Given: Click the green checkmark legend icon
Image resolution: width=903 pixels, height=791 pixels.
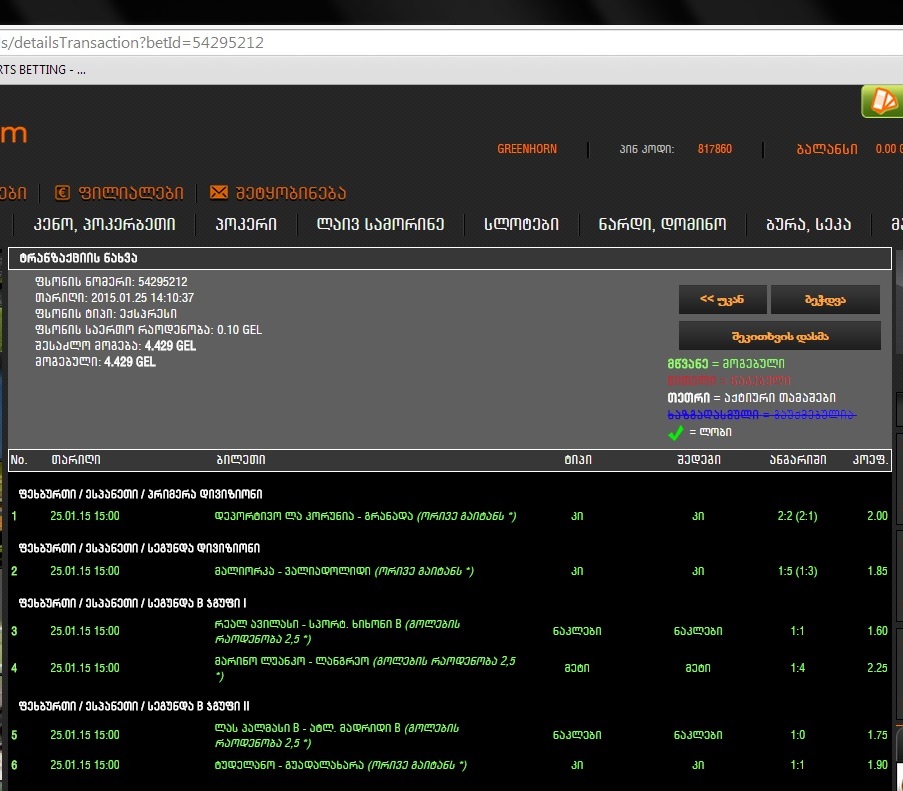Looking at the screenshot, I should tap(676, 433).
